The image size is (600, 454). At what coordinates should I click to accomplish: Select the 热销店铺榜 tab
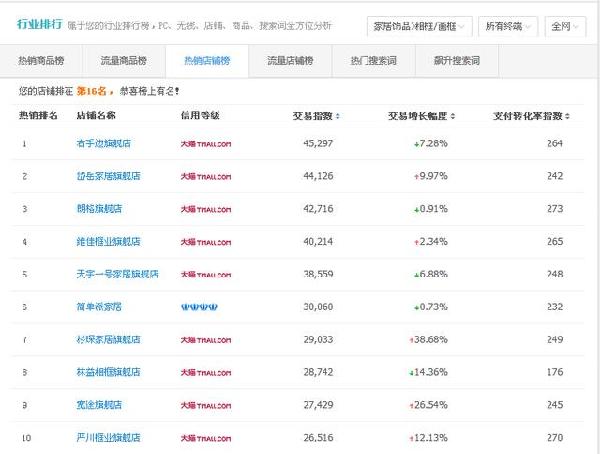pyautogui.click(x=207, y=61)
